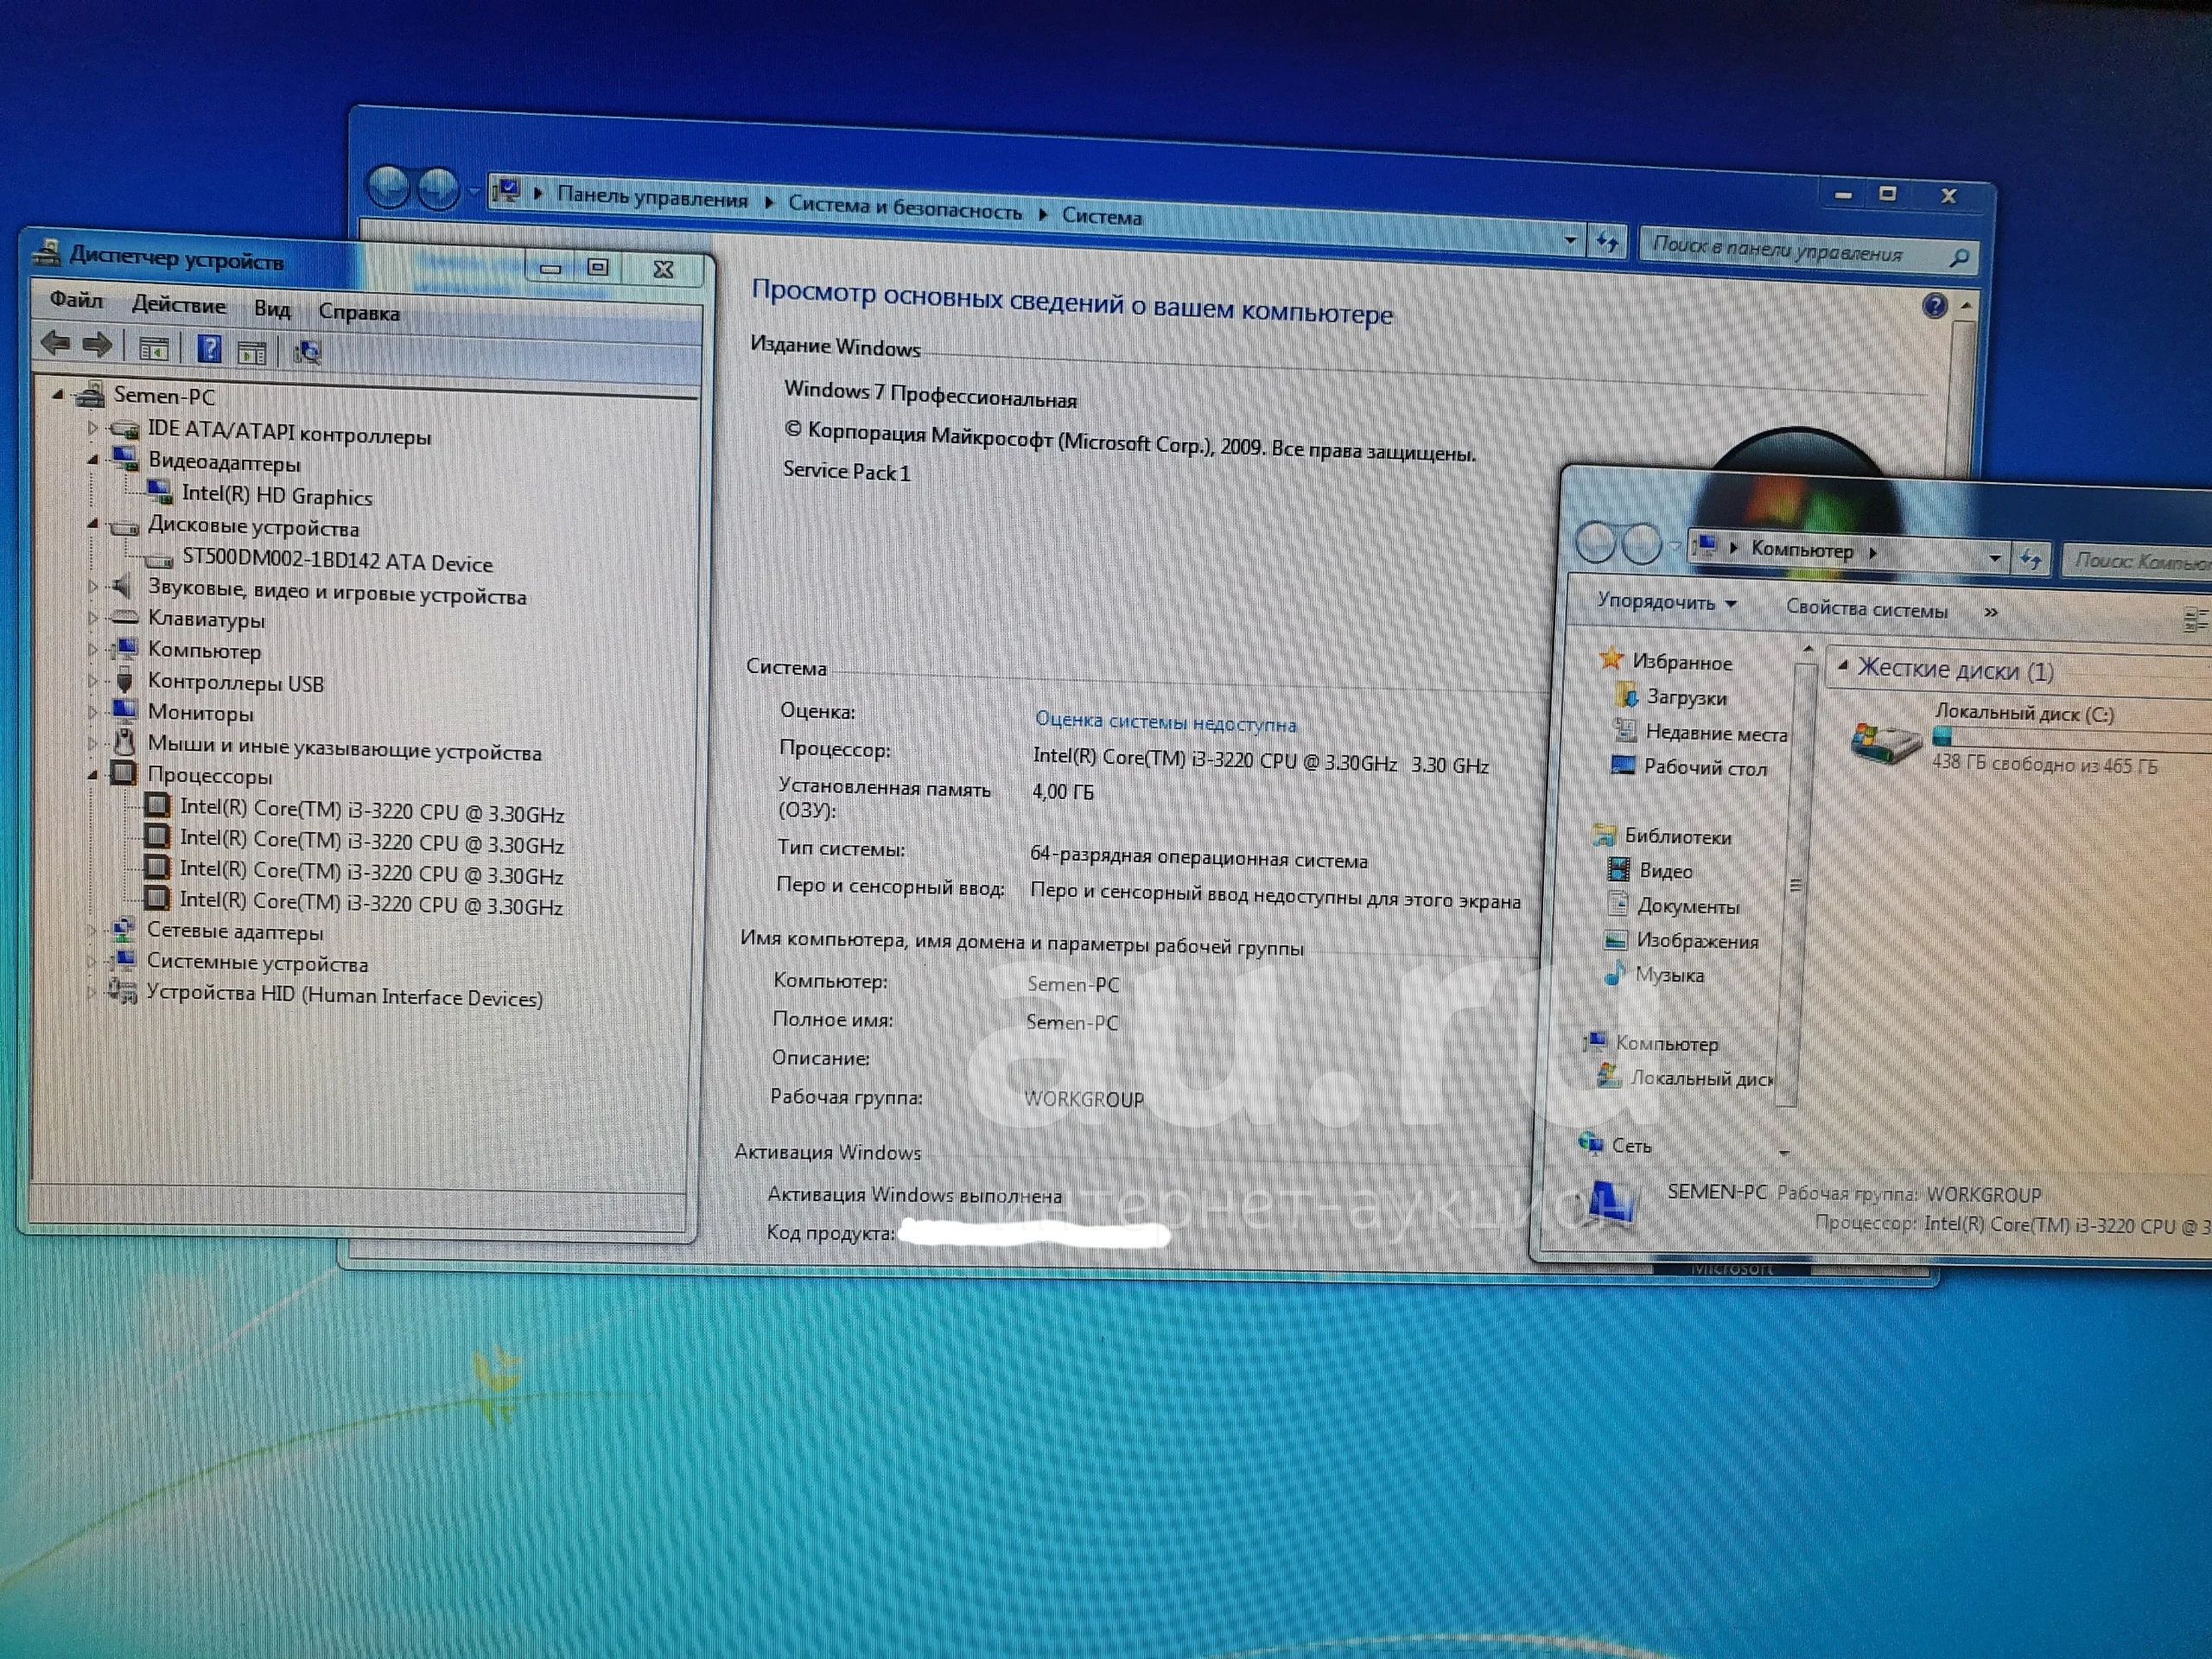
Task: Expand the Сетевые адаптеры node
Action: pos(92,930)
